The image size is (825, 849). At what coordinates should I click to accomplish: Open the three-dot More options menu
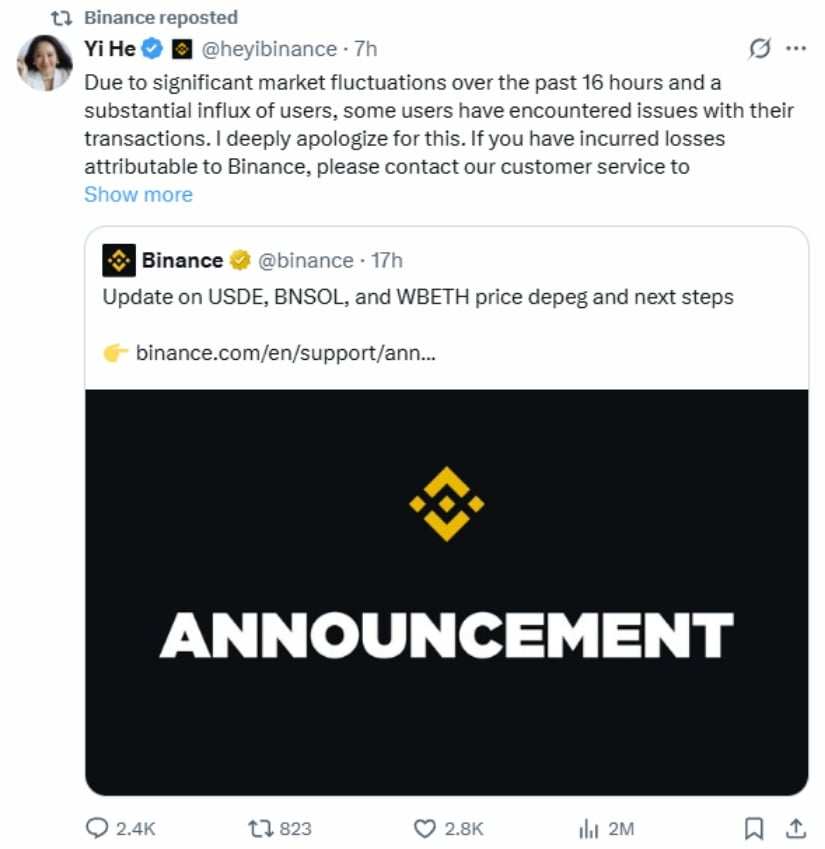[796, 48]
